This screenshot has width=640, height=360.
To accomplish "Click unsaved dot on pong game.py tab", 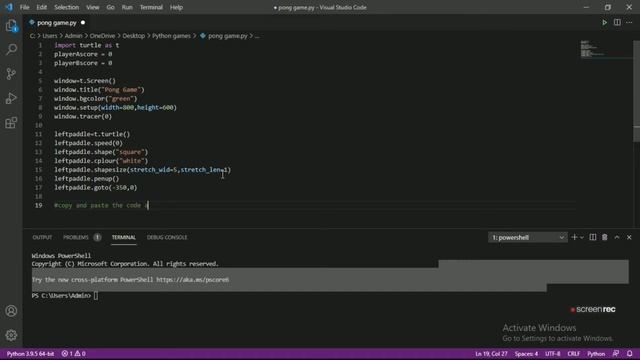I will click(x=83, y=23).
